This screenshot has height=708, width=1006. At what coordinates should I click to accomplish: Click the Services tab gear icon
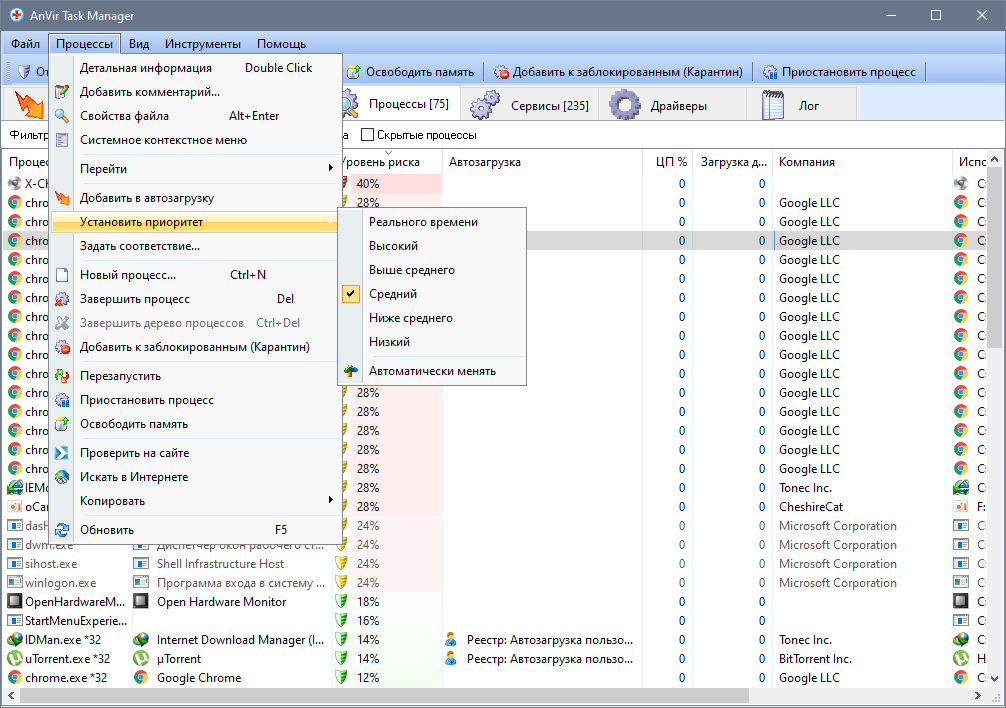point(485,105)
